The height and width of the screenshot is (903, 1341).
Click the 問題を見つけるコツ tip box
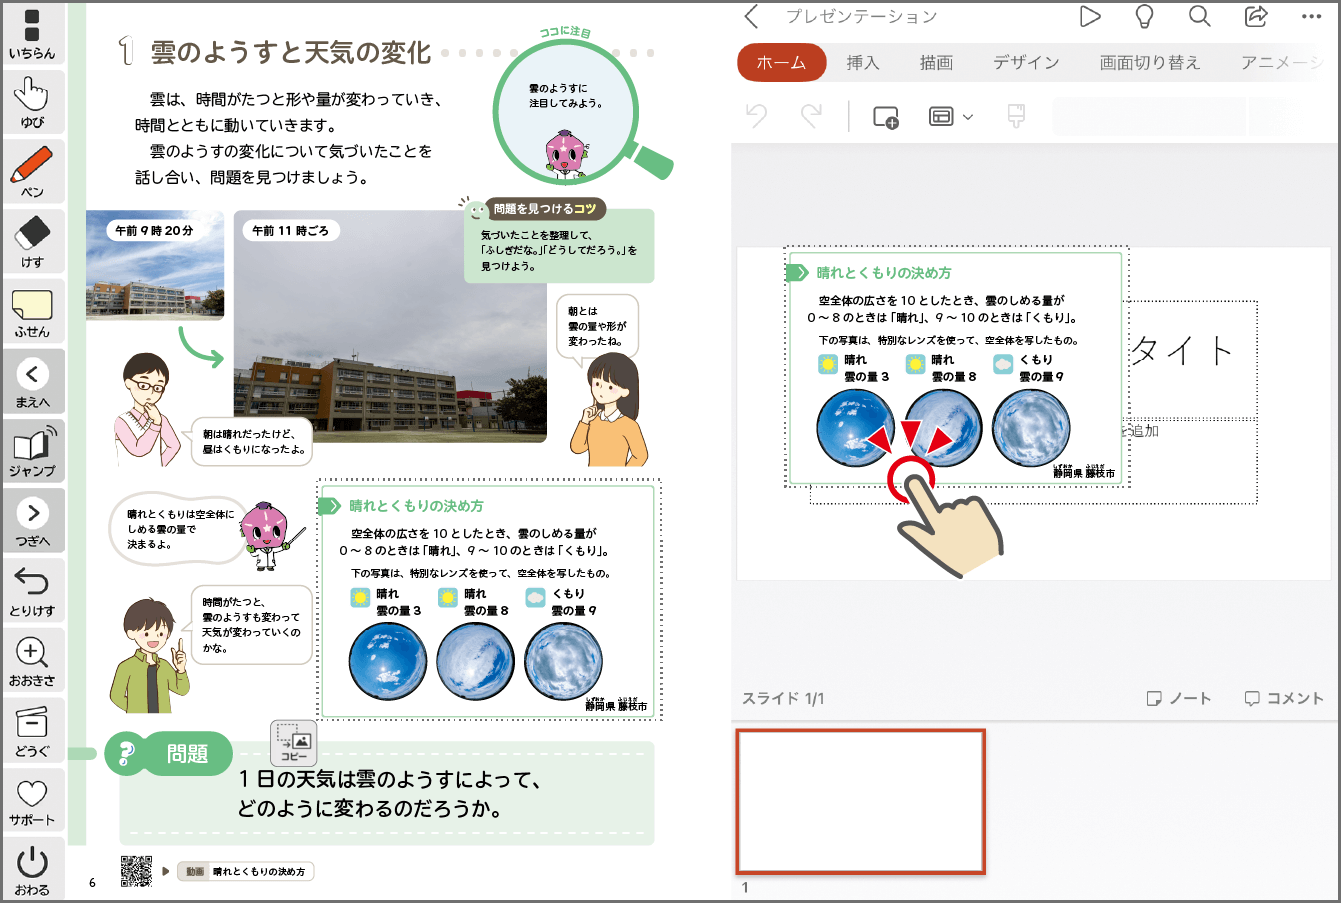[x=558, y=240]
